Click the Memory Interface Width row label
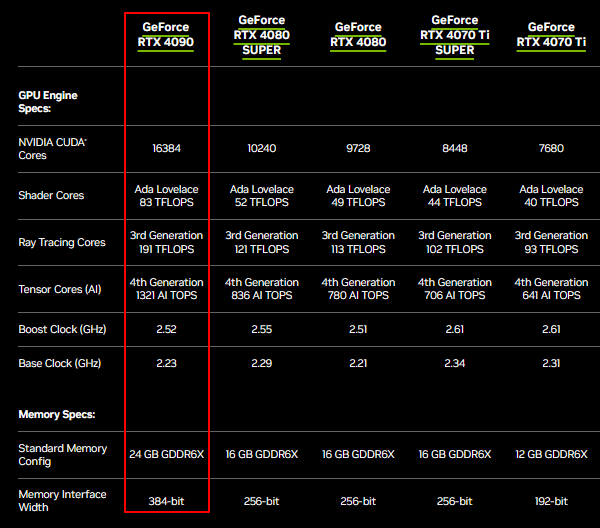The height and width of the screenshot is (528, 600). (61, 500)
